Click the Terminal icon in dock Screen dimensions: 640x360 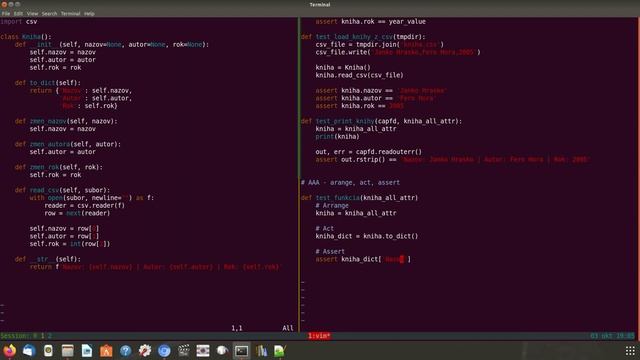click(242, 351)
